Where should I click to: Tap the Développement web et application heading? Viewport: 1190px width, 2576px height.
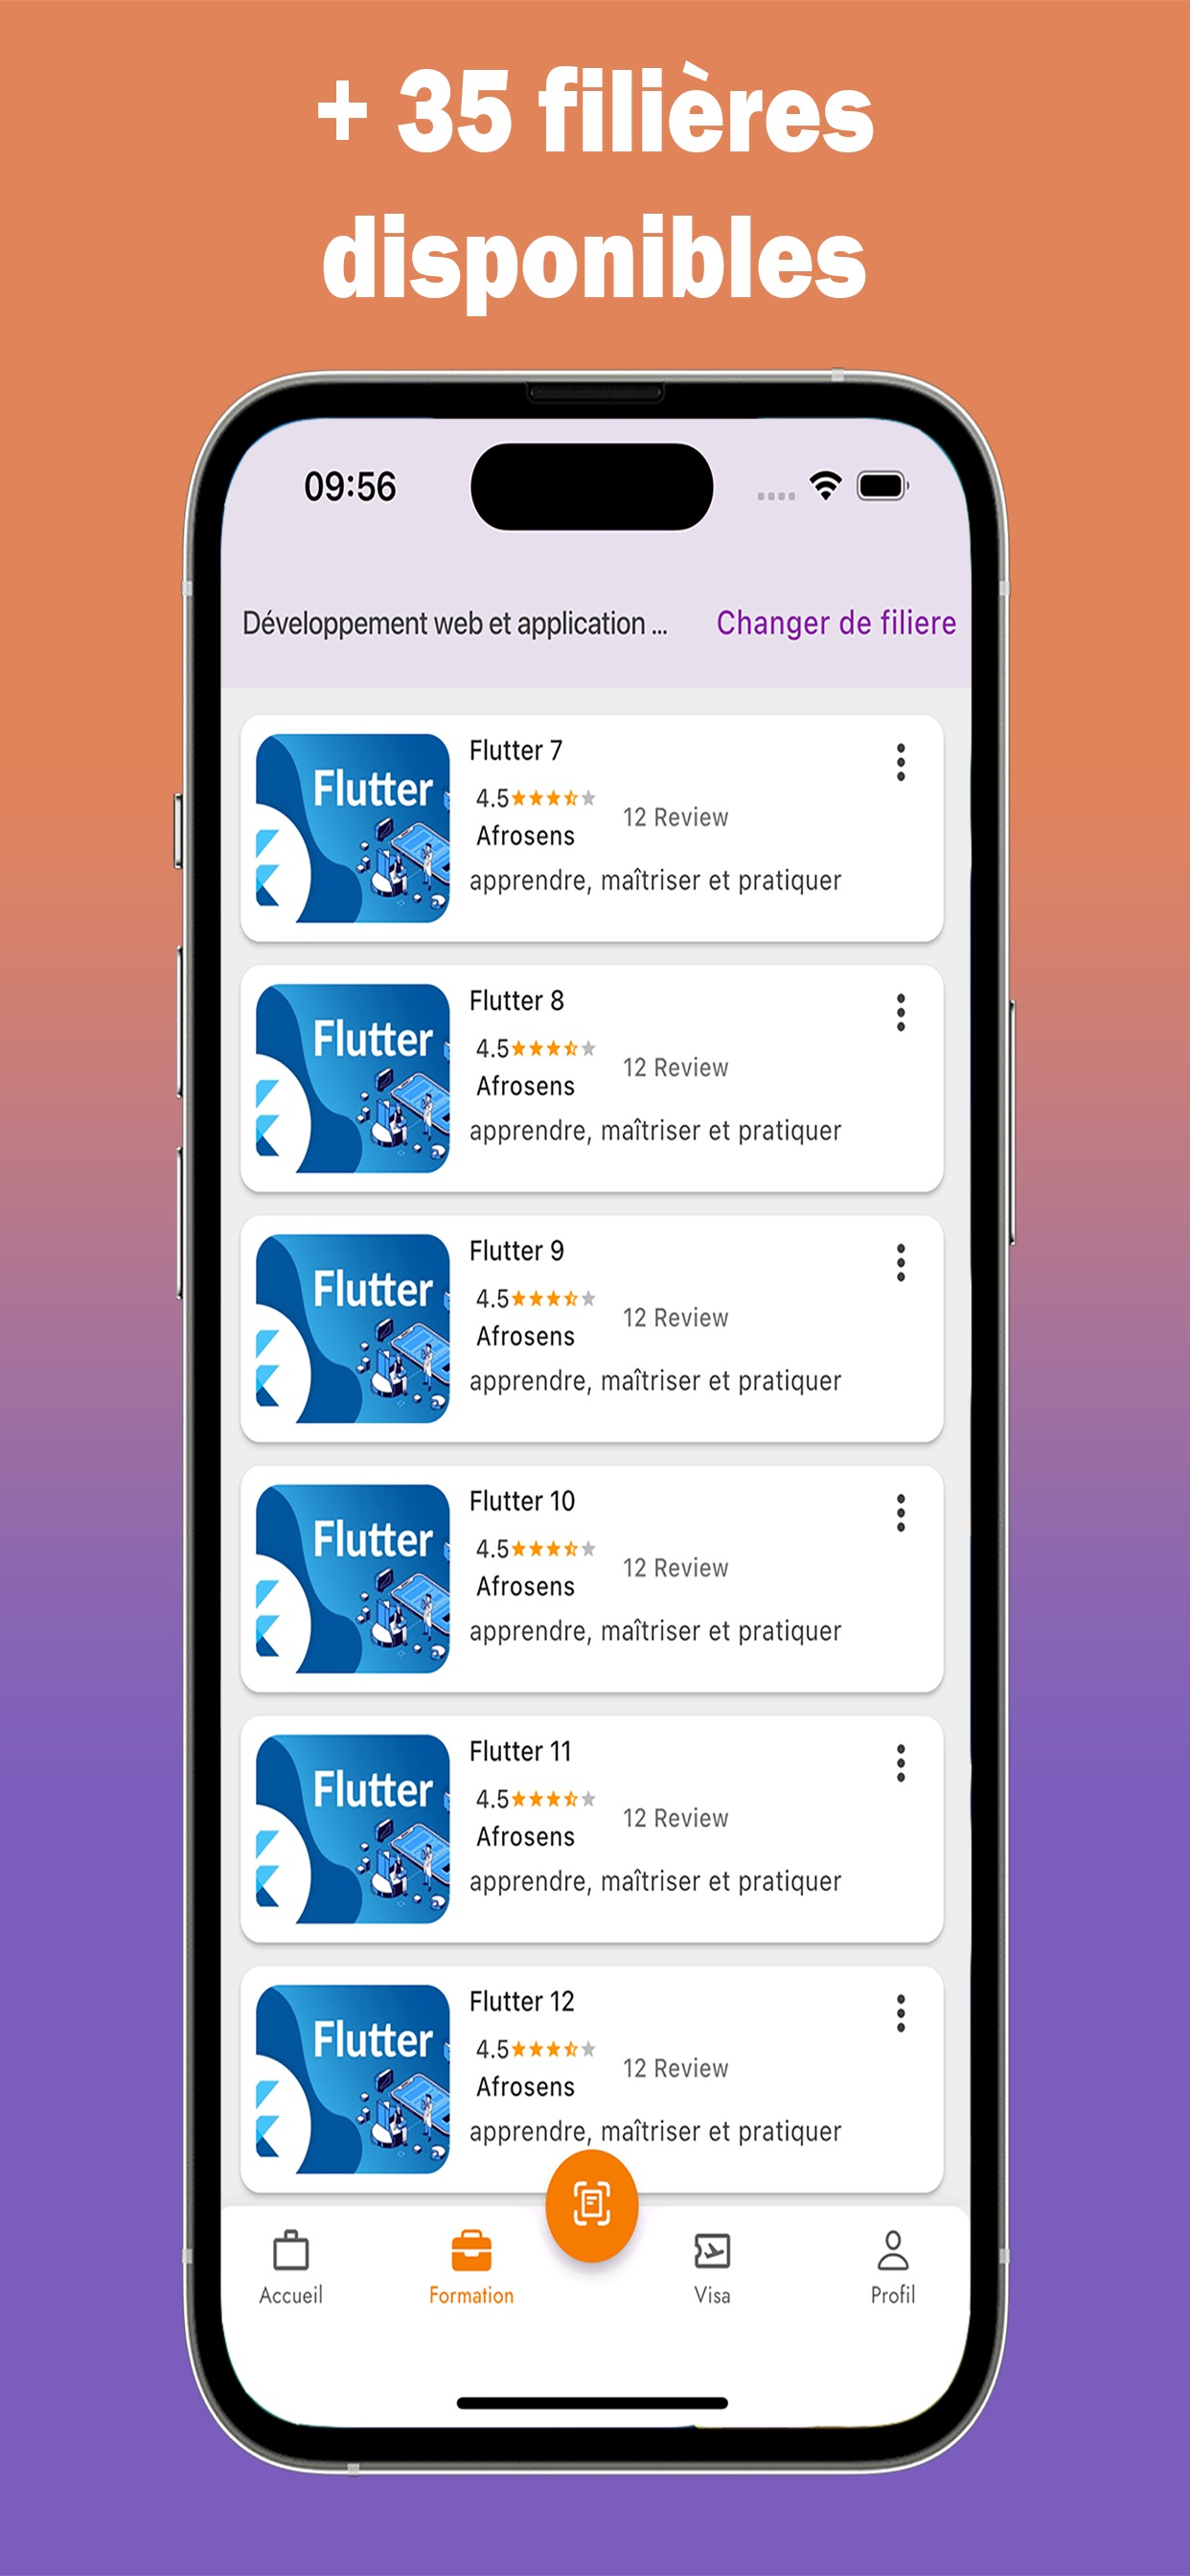455,623
